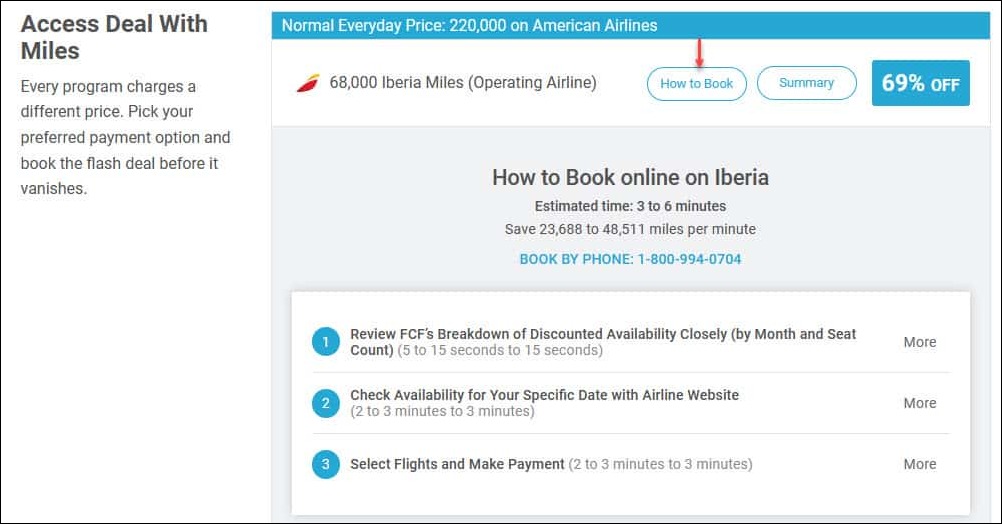
Task: Call the Book by Phone number link
Action: coord(630,259)
